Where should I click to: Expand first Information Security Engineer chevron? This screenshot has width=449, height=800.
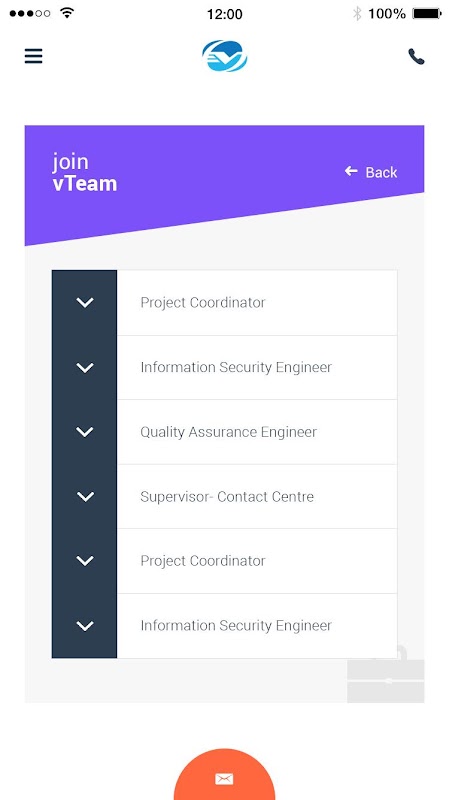85,367
